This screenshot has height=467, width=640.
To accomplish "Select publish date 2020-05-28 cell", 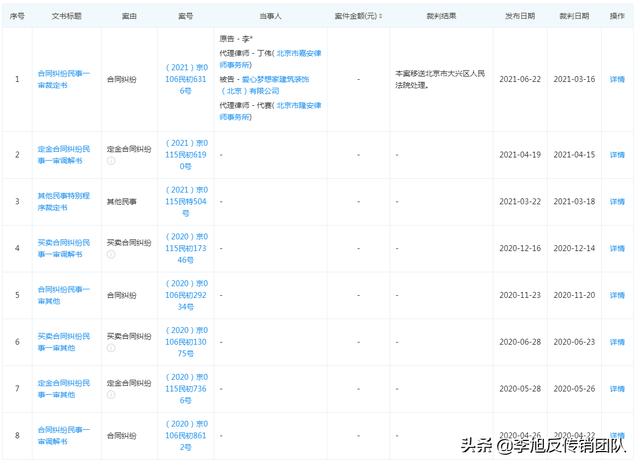I will [x=520, y=389].
